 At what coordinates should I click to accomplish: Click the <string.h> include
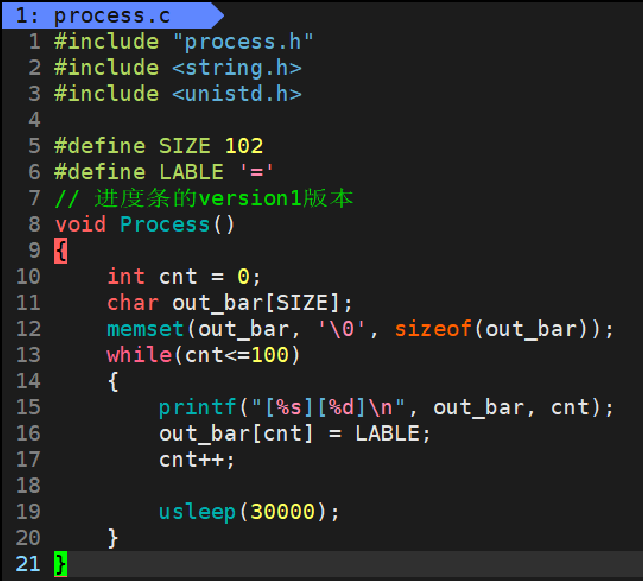point(237,68)
